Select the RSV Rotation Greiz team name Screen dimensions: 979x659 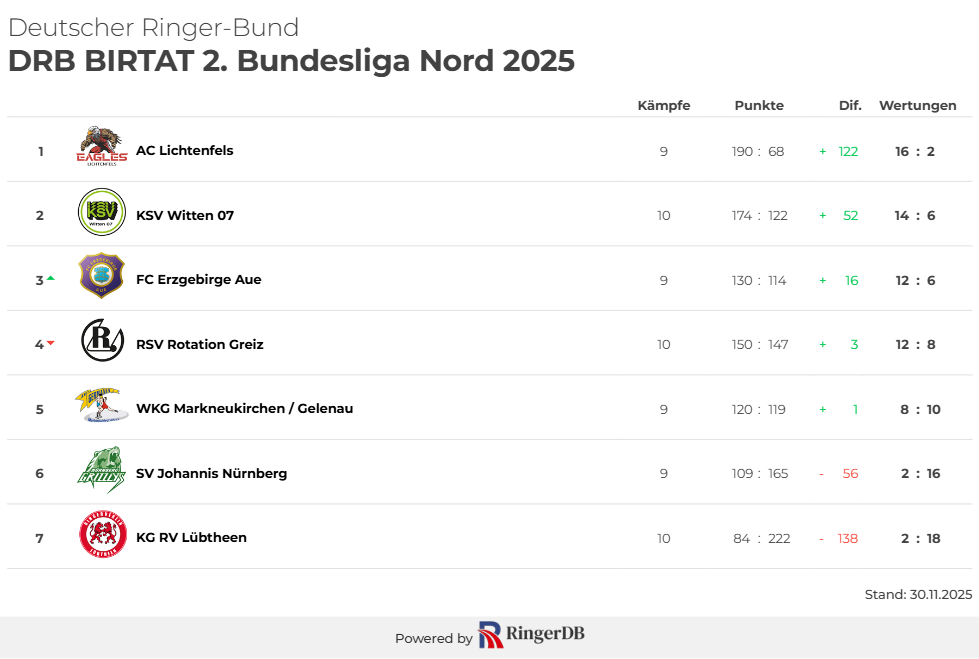coord(200,344)
